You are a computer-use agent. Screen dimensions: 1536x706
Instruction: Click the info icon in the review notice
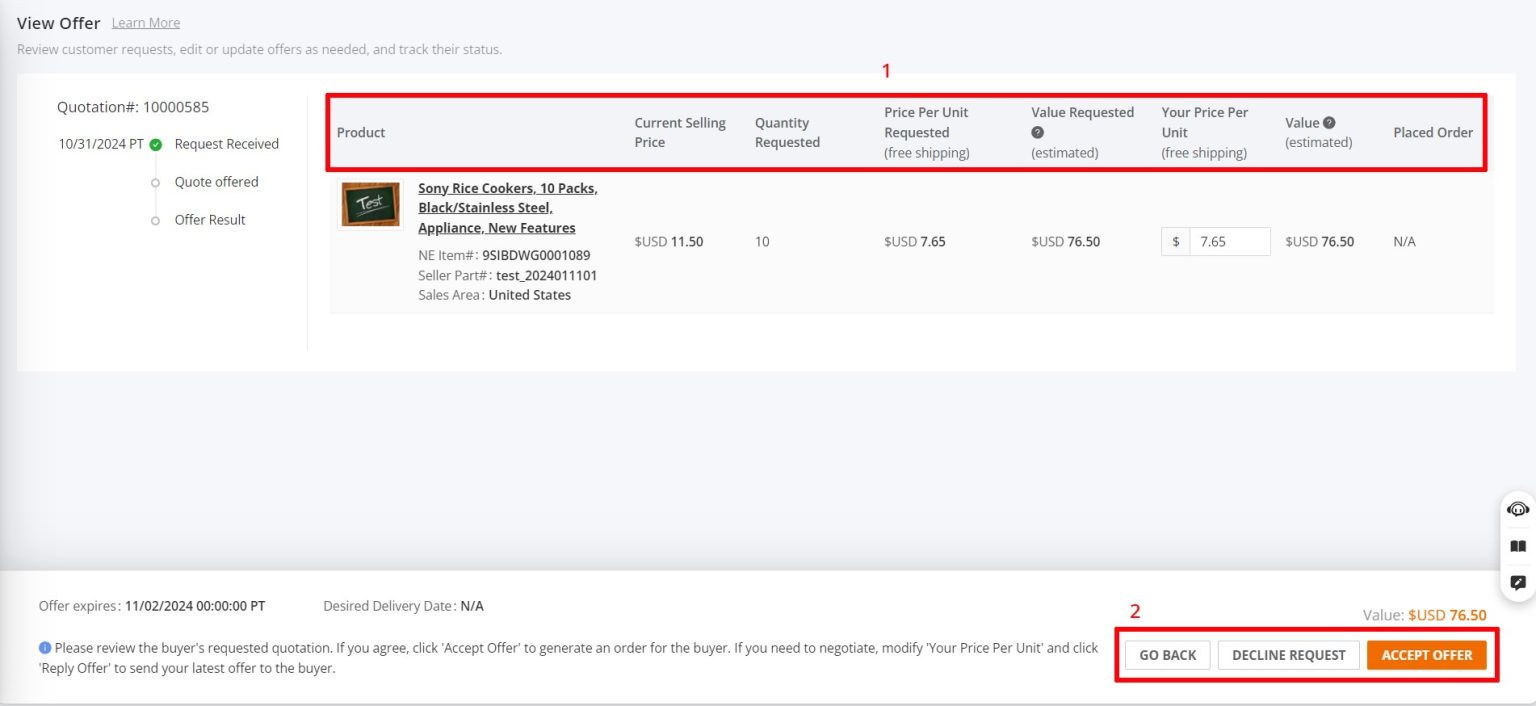point(44,648)
